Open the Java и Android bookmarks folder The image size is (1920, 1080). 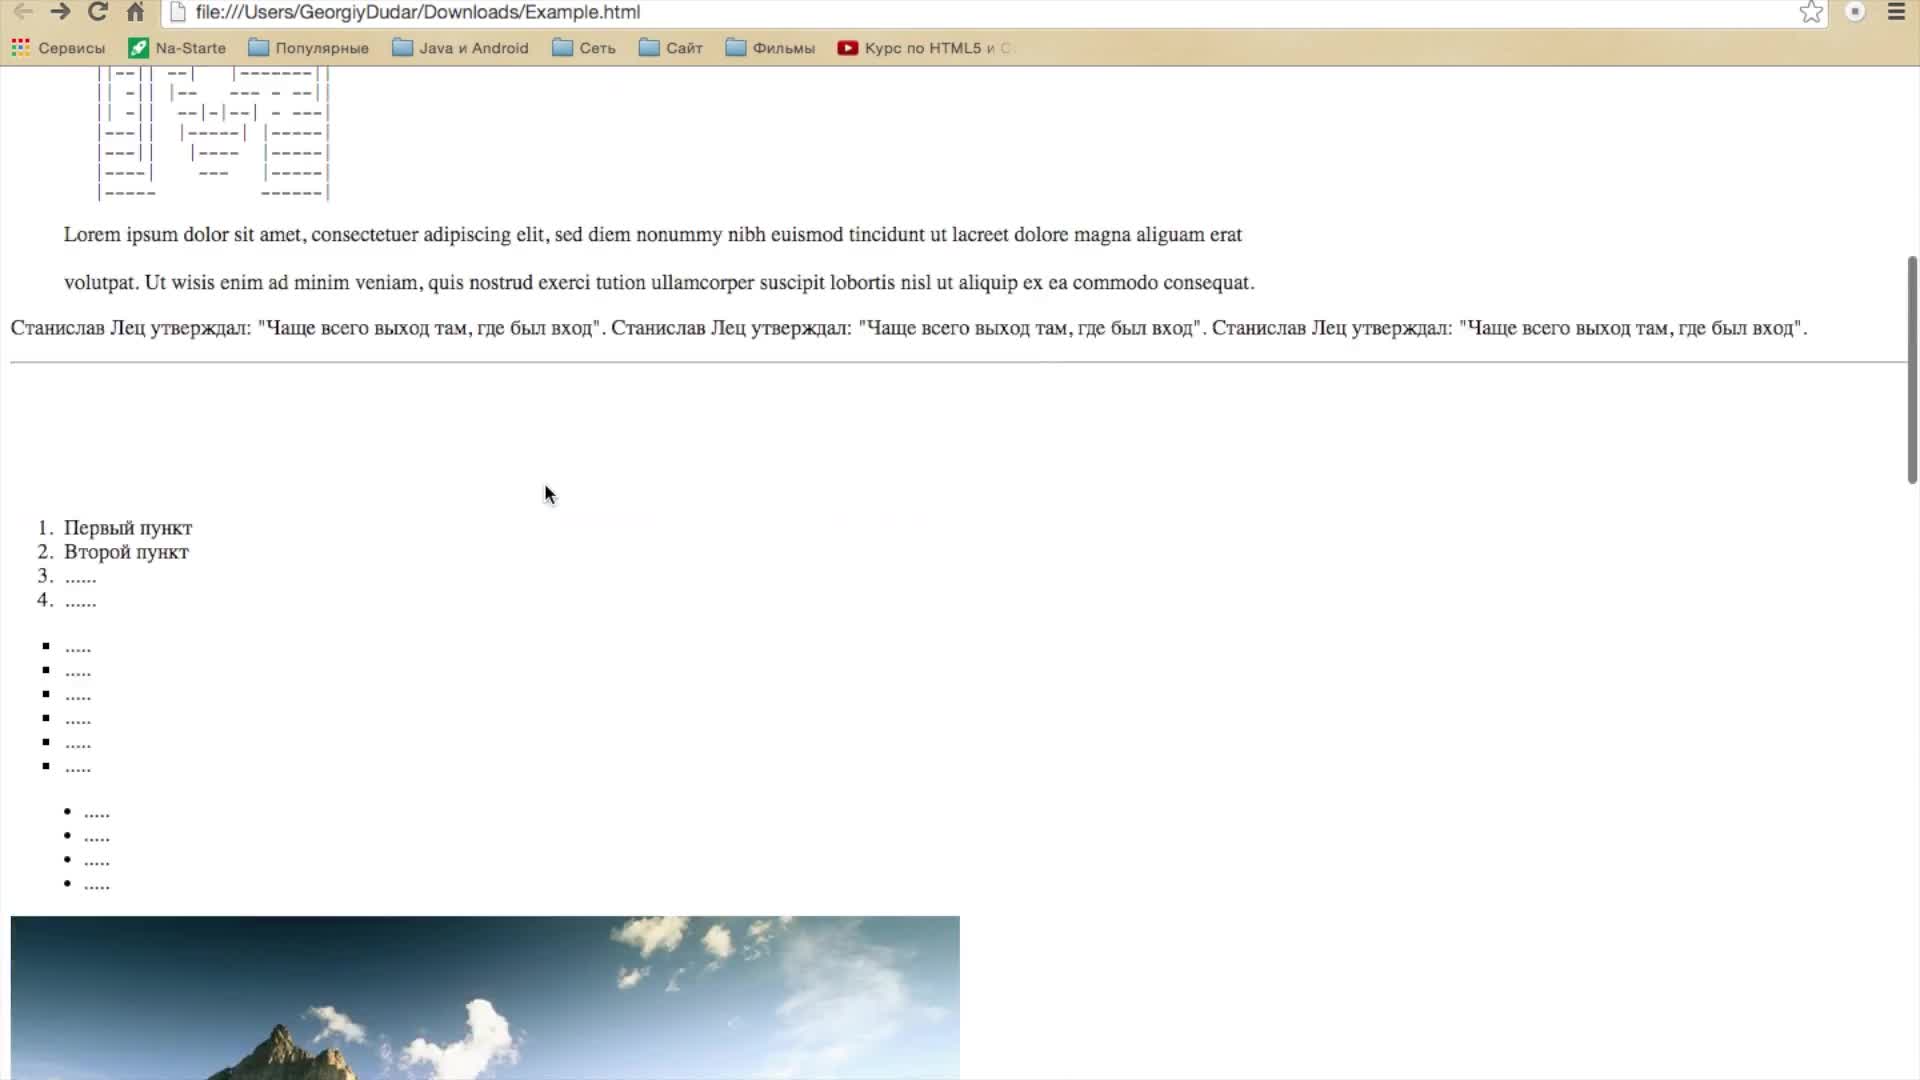(x=460, y=48)
